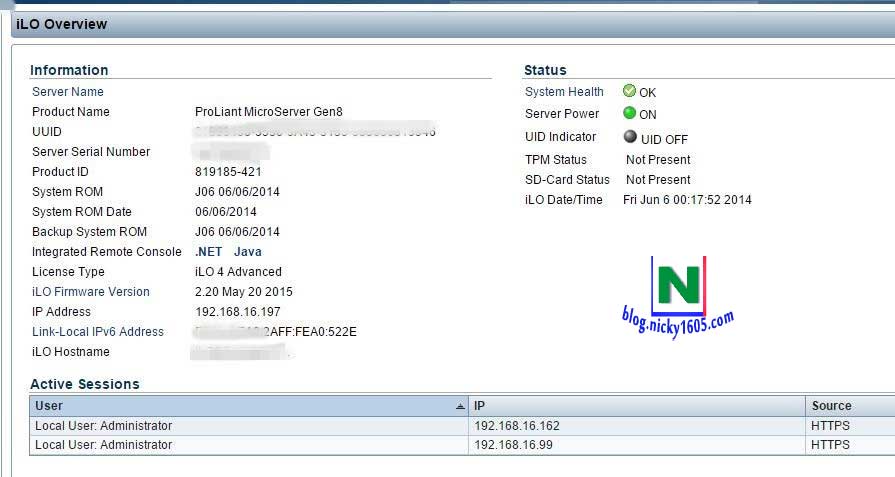
Task: Click firmware version 2.20 May 20 2015
Action: coord(244,292)
